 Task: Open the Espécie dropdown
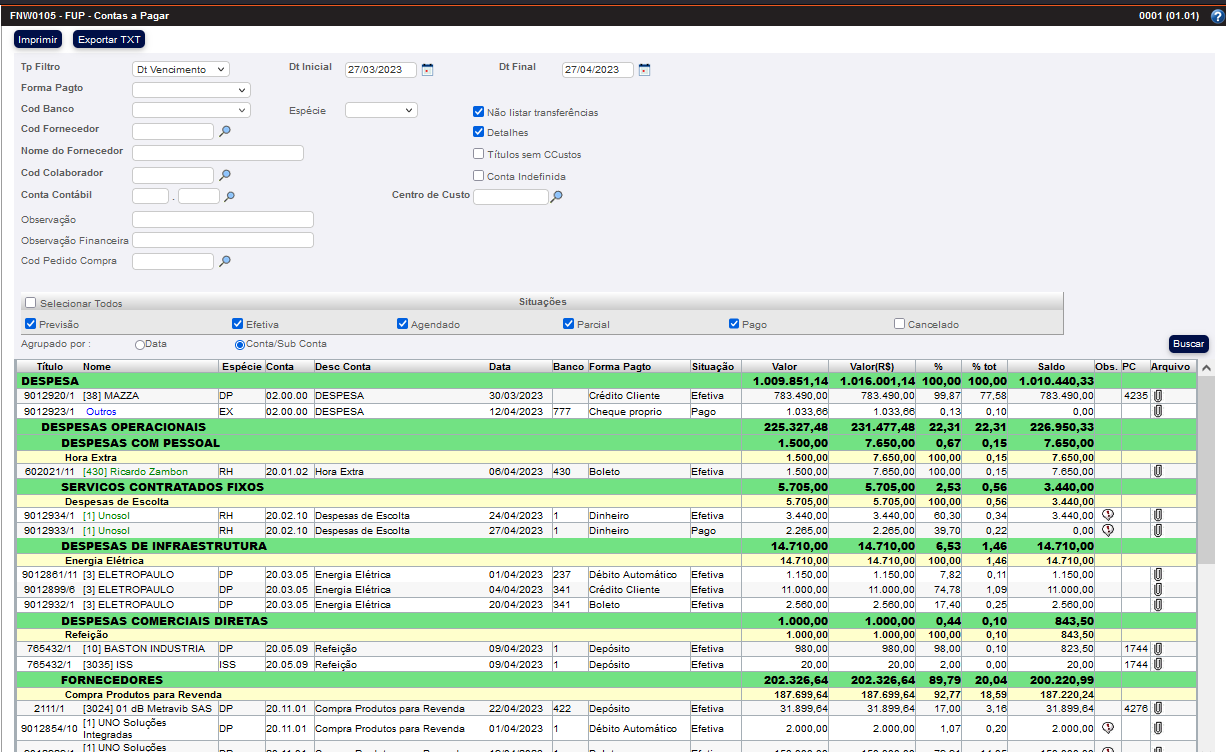click(x=381, y=110)
